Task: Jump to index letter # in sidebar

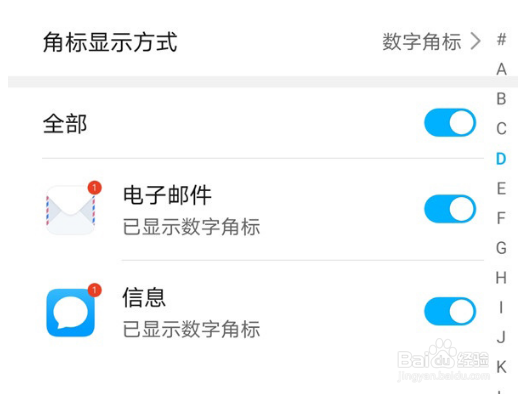Action: tap(501, 40)
